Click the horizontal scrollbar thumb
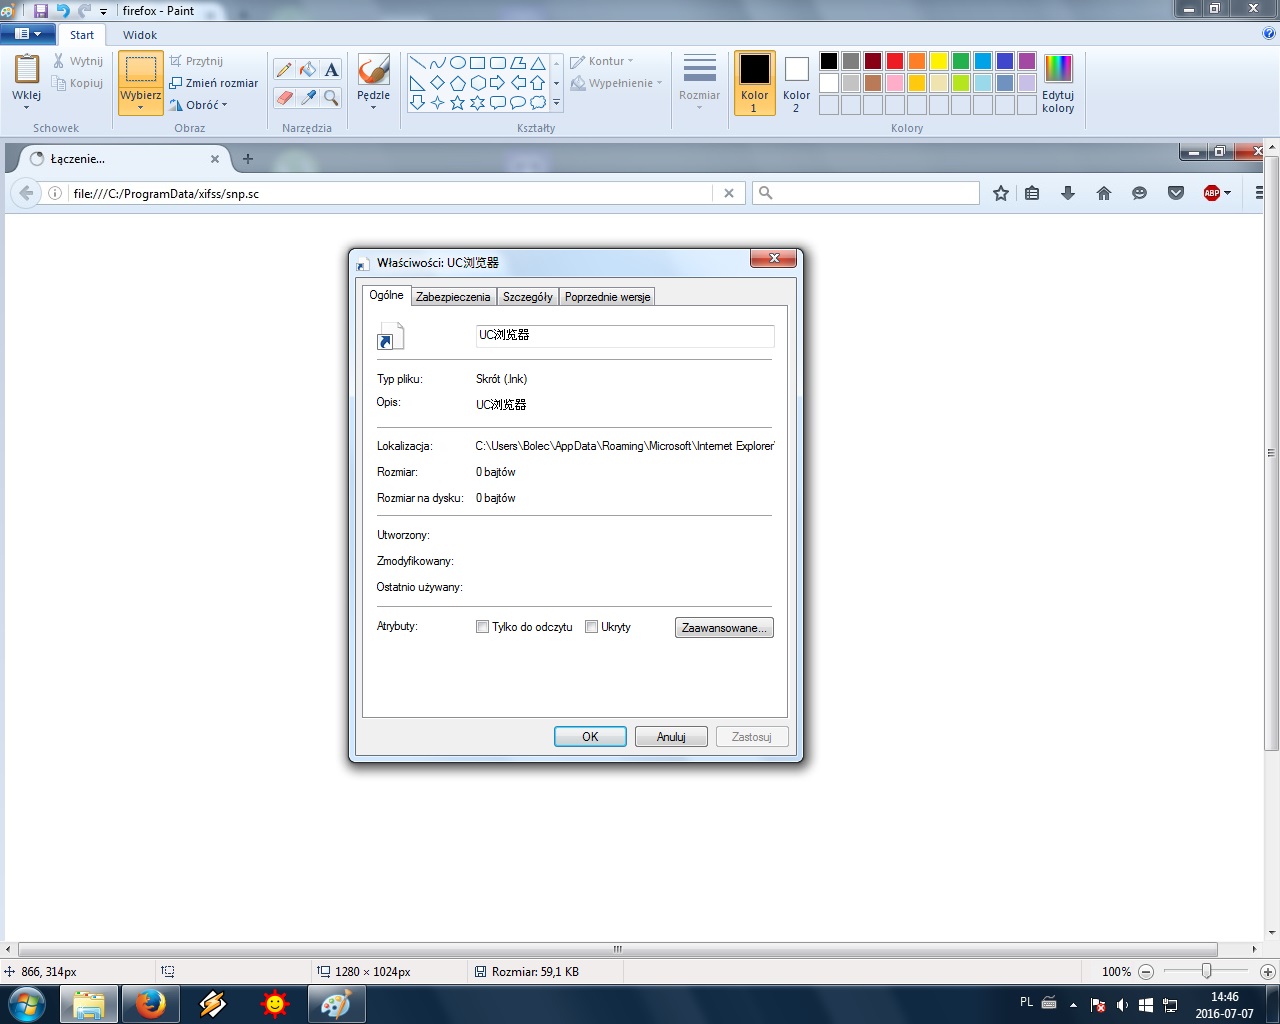The width and height of the screenshot is (1280, 1024). (x=618, y=949)
